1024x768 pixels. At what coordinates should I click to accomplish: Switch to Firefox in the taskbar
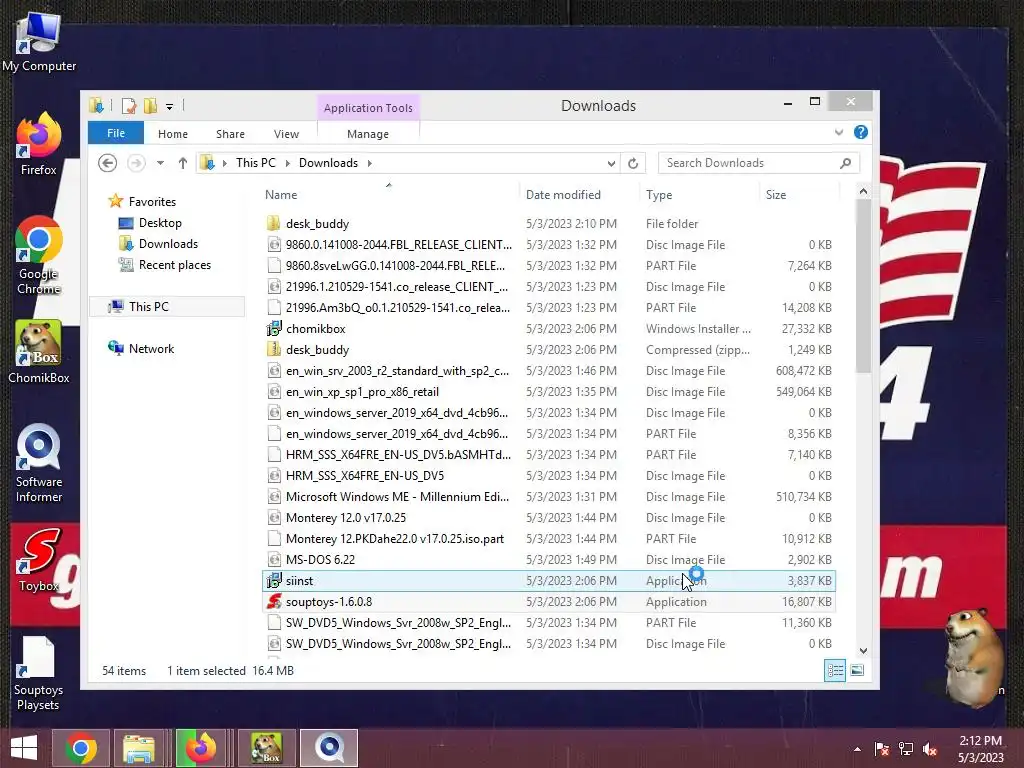(200, 748)
